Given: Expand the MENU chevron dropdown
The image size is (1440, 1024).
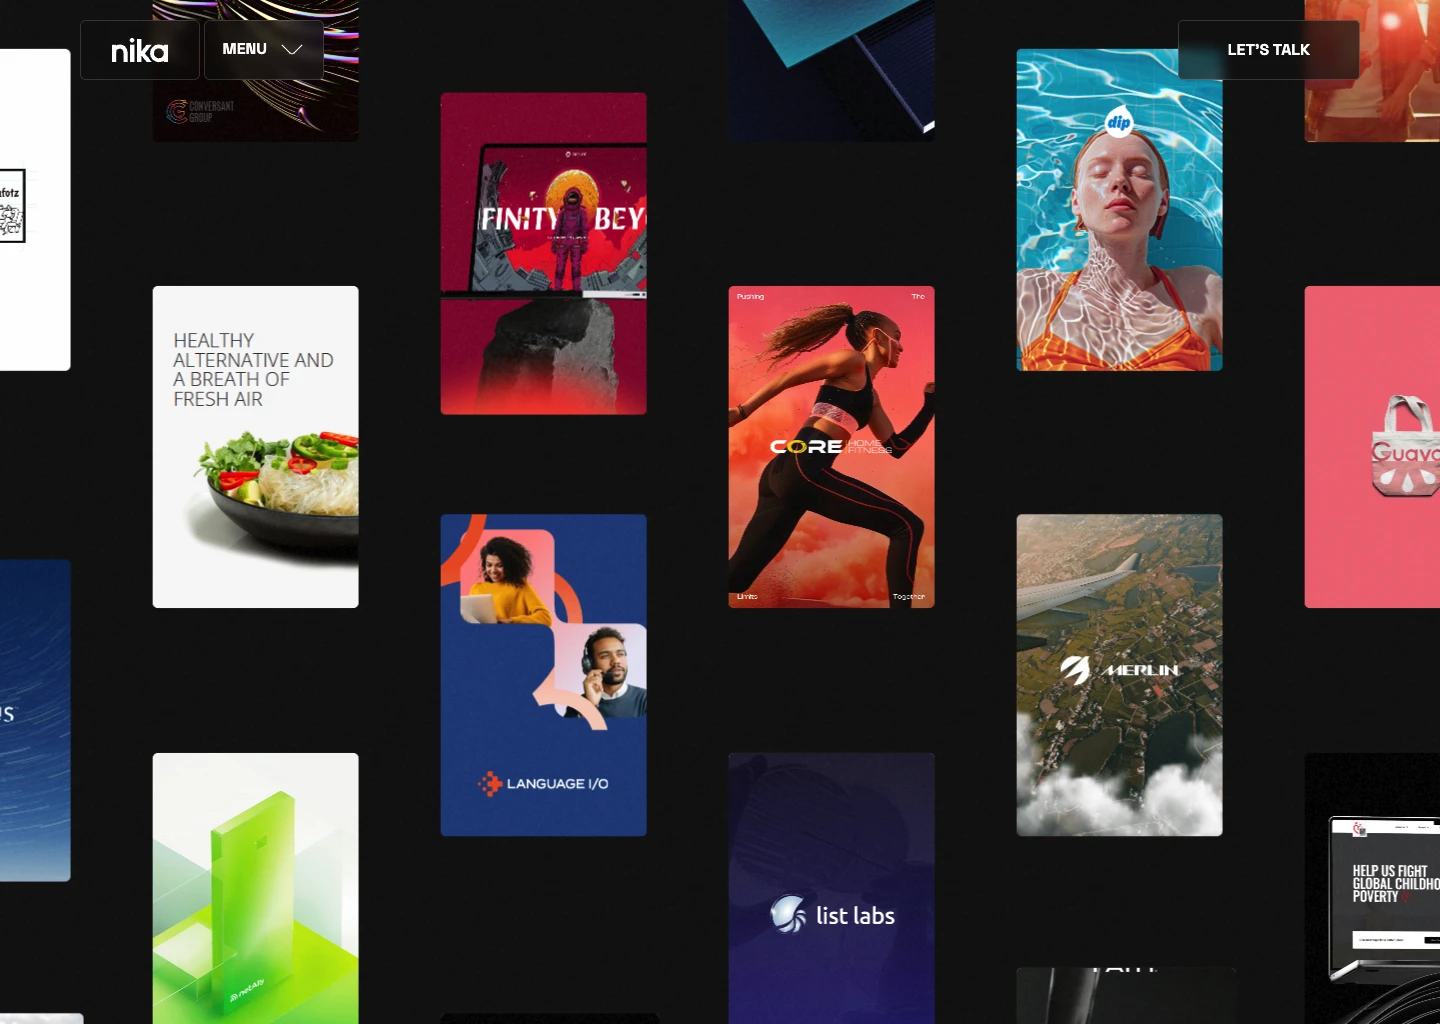Looking at the screenshot, I should coord(291,49).
